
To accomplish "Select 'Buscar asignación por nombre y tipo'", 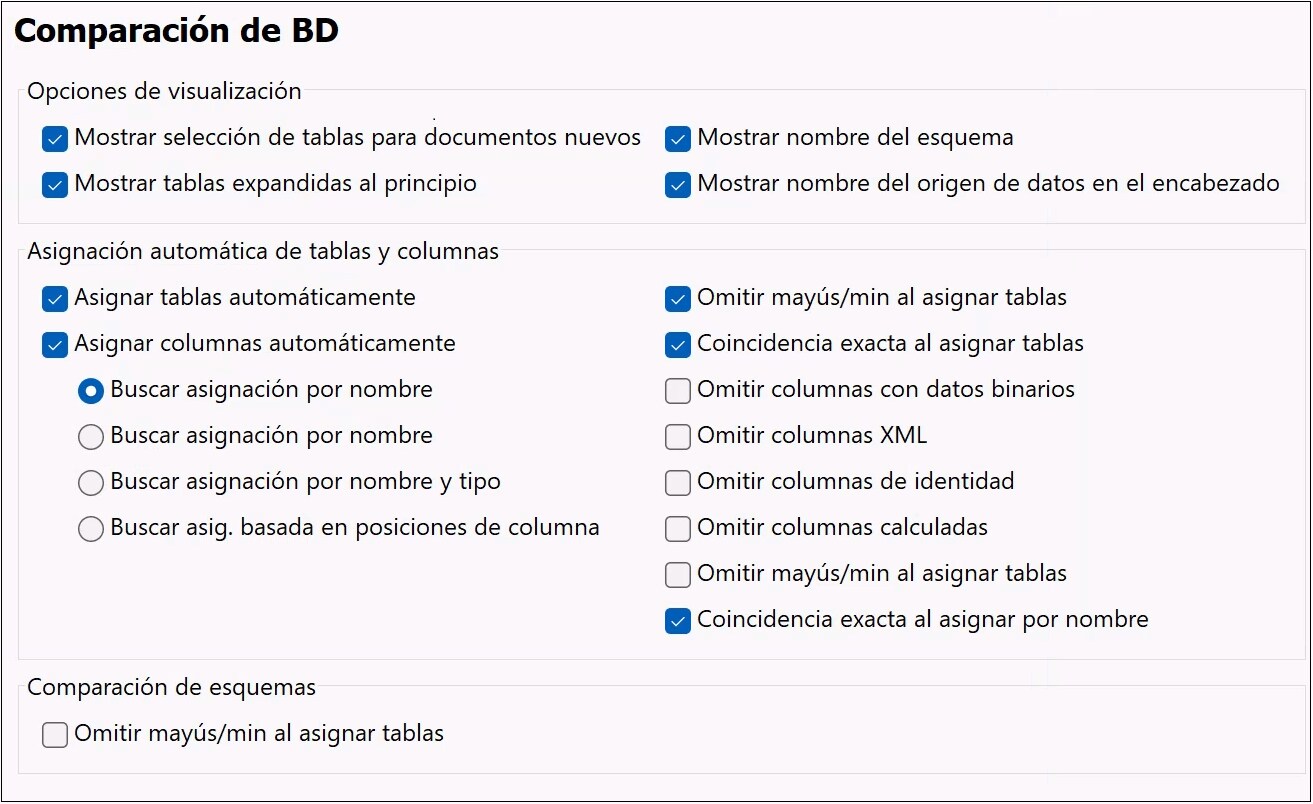I will [x=91, y=483].
